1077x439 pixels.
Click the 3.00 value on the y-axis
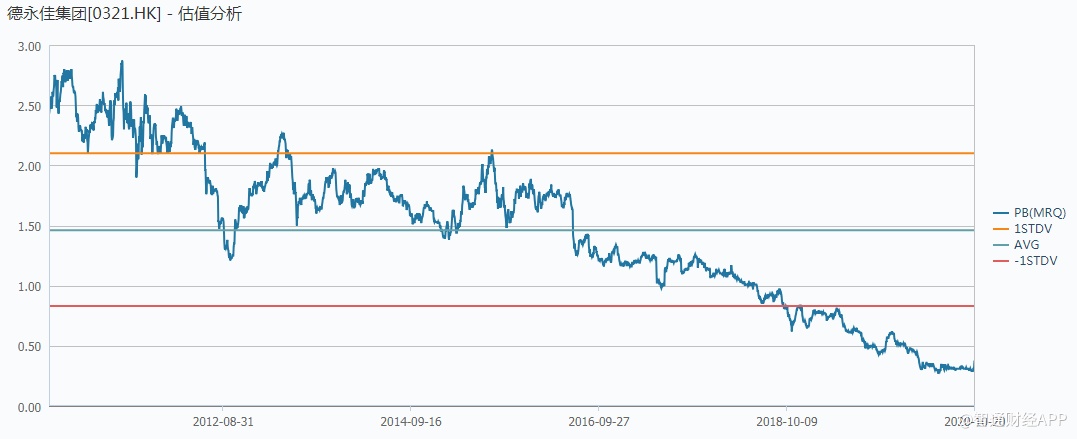pos(29,46)
